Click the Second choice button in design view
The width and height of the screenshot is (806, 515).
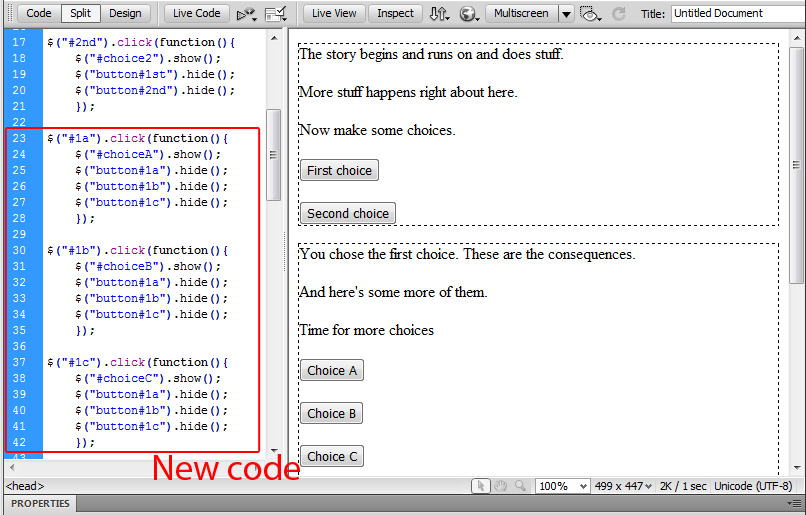point(348,213)
